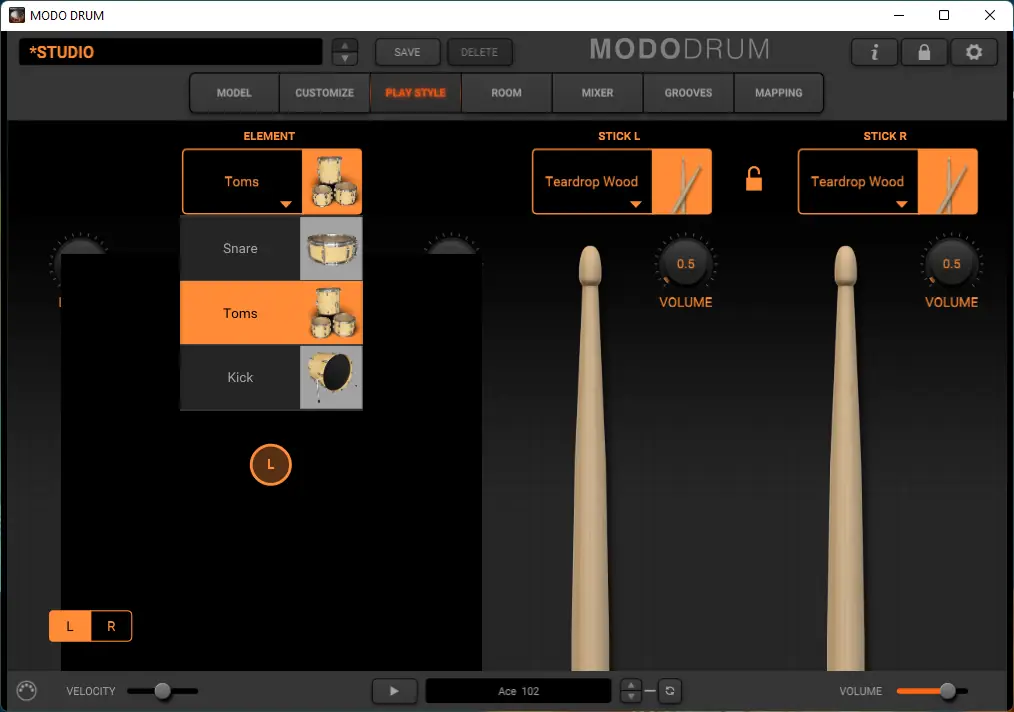Minimize the MODO DRUM window
The width and height of the screenshot is (1014, 712).
898,15
